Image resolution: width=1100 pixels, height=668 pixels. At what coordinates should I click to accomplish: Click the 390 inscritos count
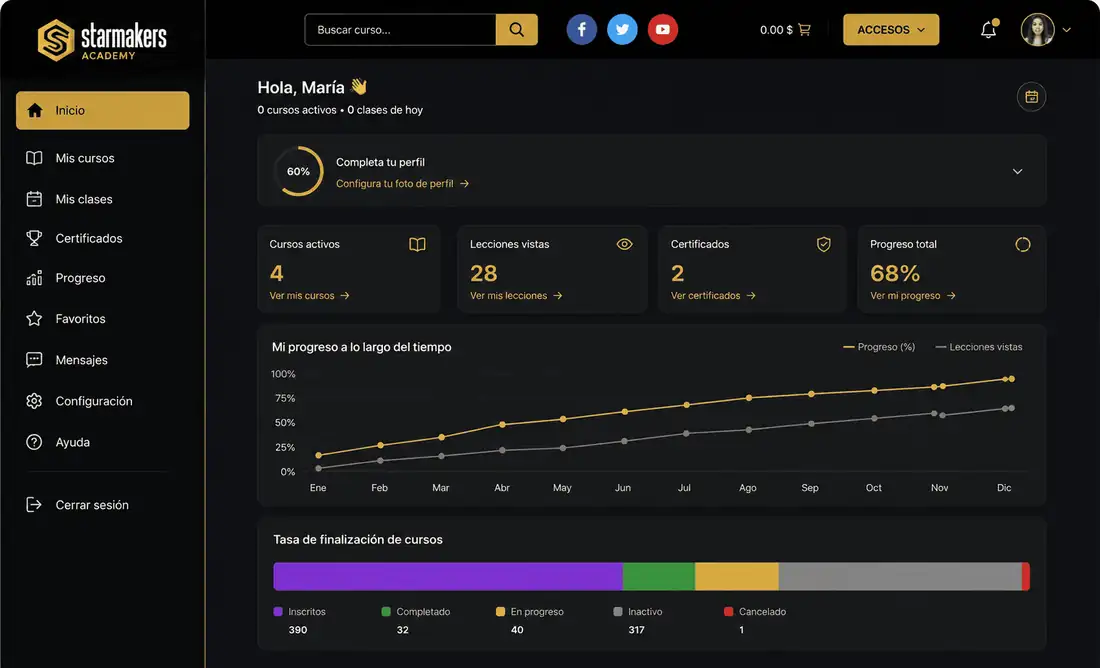point(297,630)
